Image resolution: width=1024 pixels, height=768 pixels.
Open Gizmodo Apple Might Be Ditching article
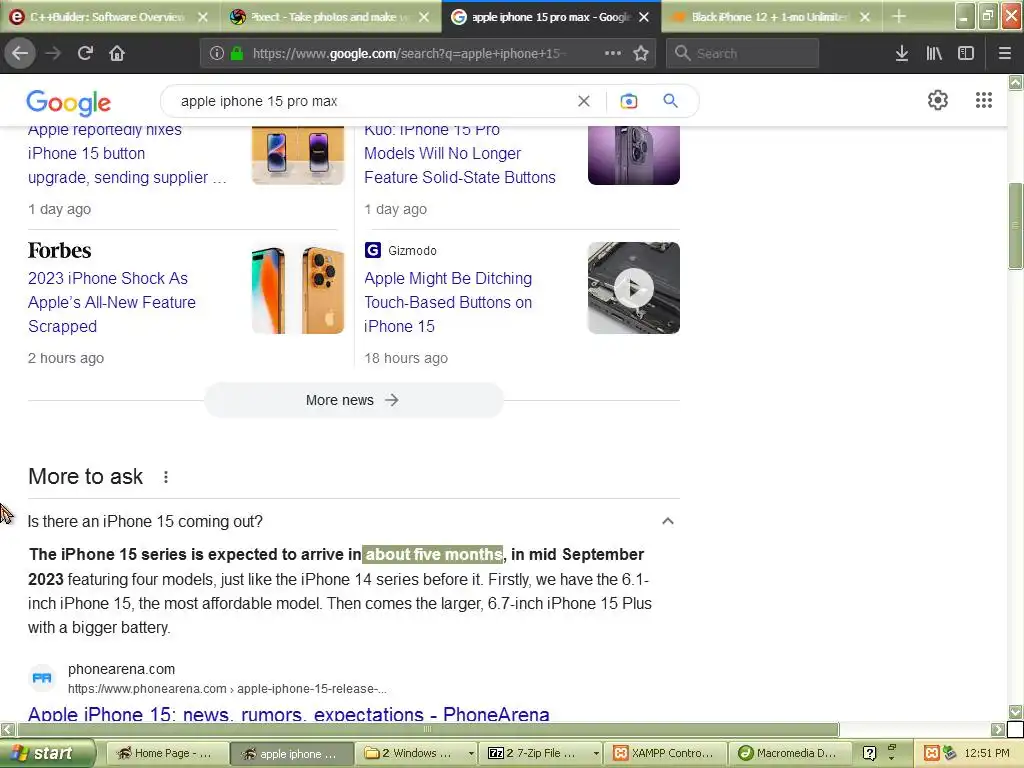tap(448, 302)
